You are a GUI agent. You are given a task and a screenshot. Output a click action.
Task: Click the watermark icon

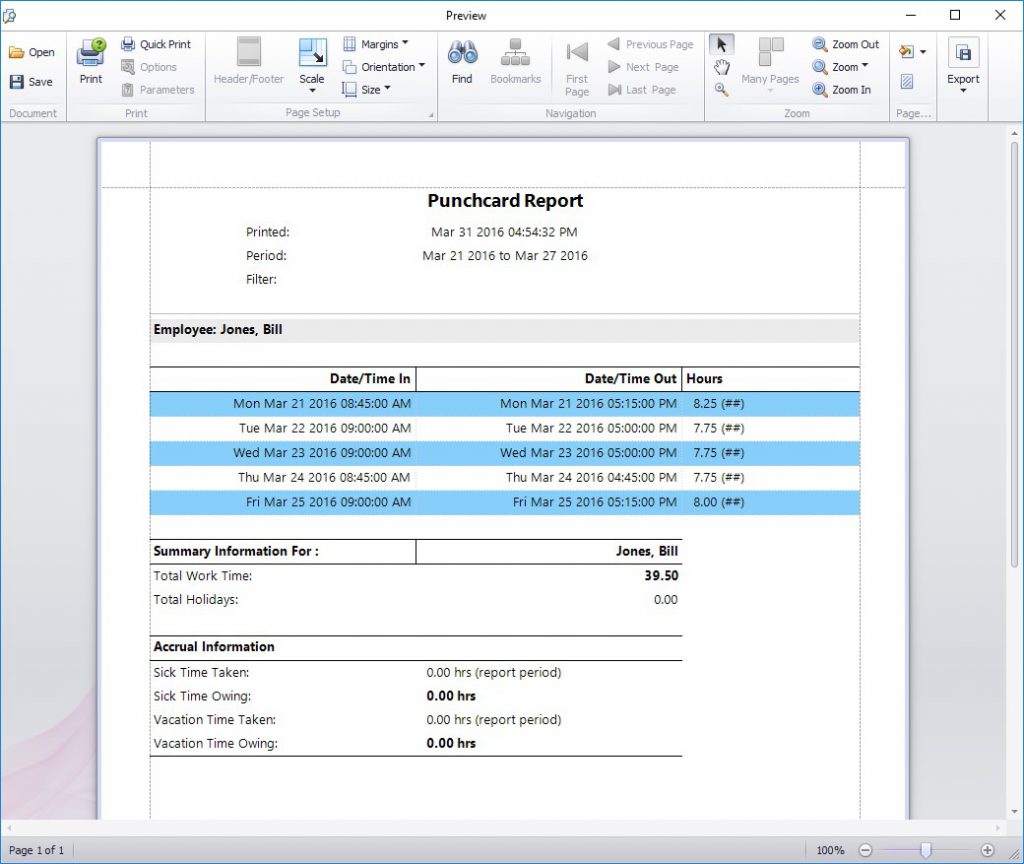click(x=907, y=82)
